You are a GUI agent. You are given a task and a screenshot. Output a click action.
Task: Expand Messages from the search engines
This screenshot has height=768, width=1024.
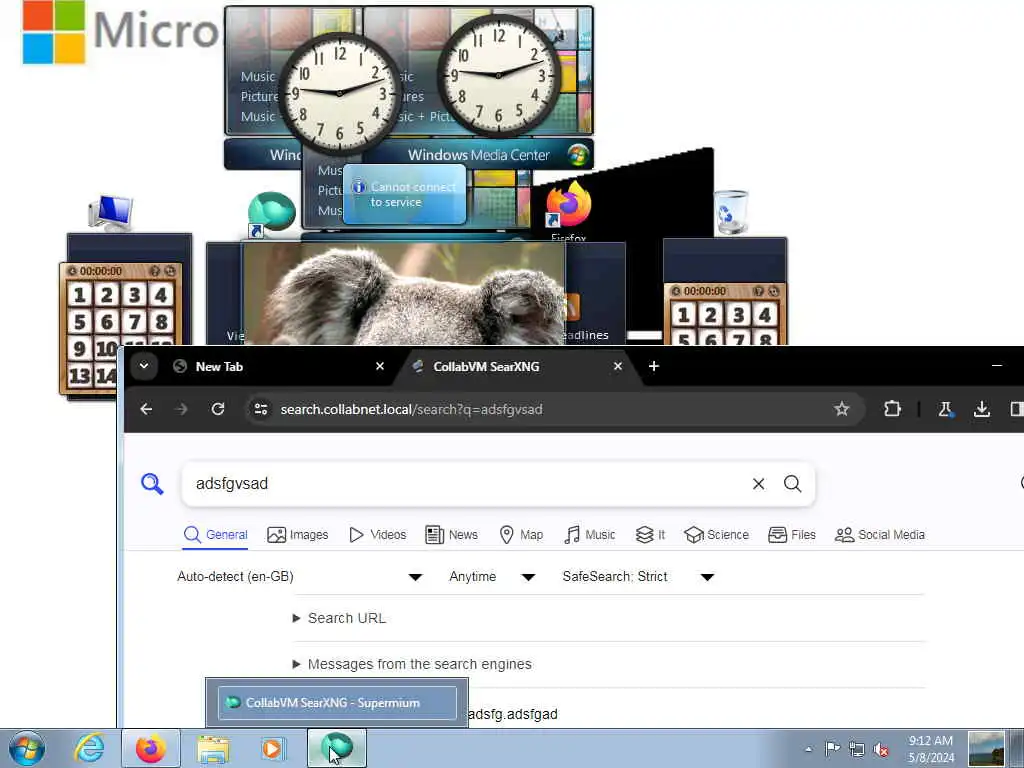(412, 664)
